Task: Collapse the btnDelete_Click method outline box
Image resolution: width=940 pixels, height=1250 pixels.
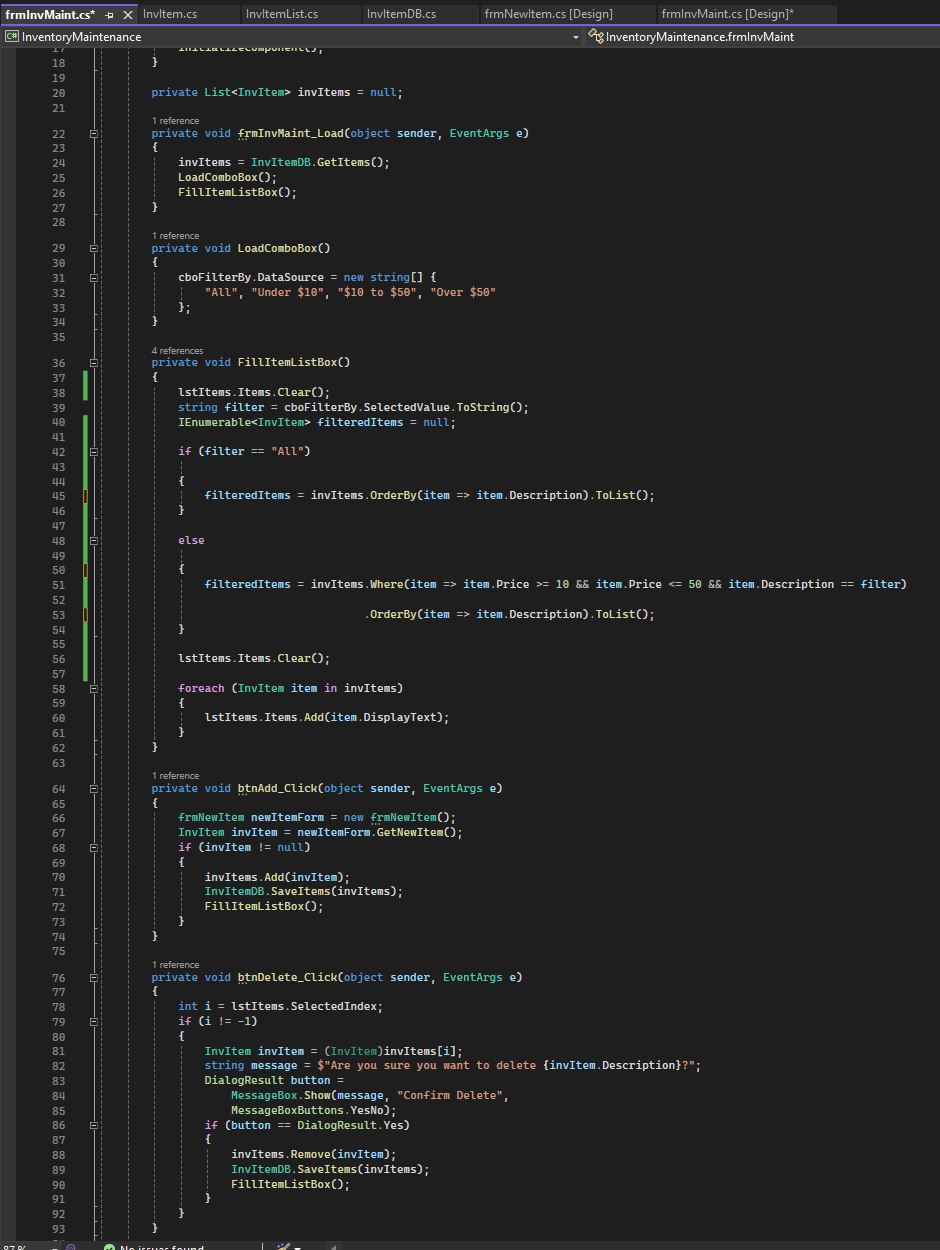Action: point(93,977)
